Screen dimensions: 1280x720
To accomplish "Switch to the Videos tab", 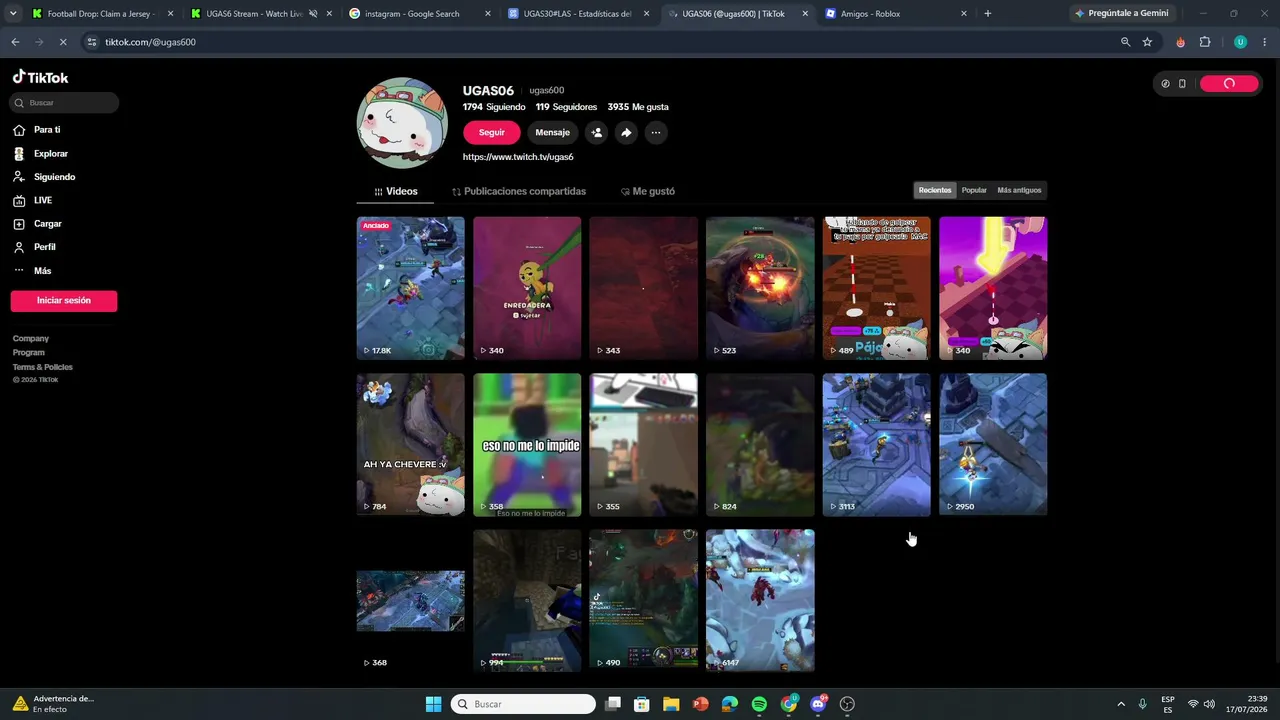I will coord(396,191).
